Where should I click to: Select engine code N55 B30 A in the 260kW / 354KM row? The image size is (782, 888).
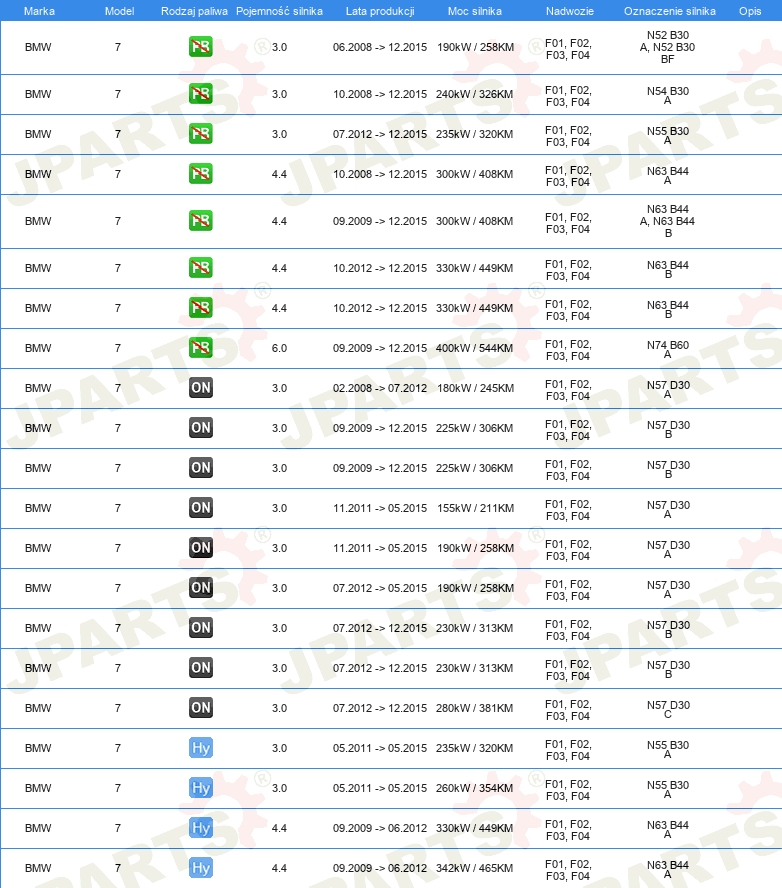tap(668, 789)
